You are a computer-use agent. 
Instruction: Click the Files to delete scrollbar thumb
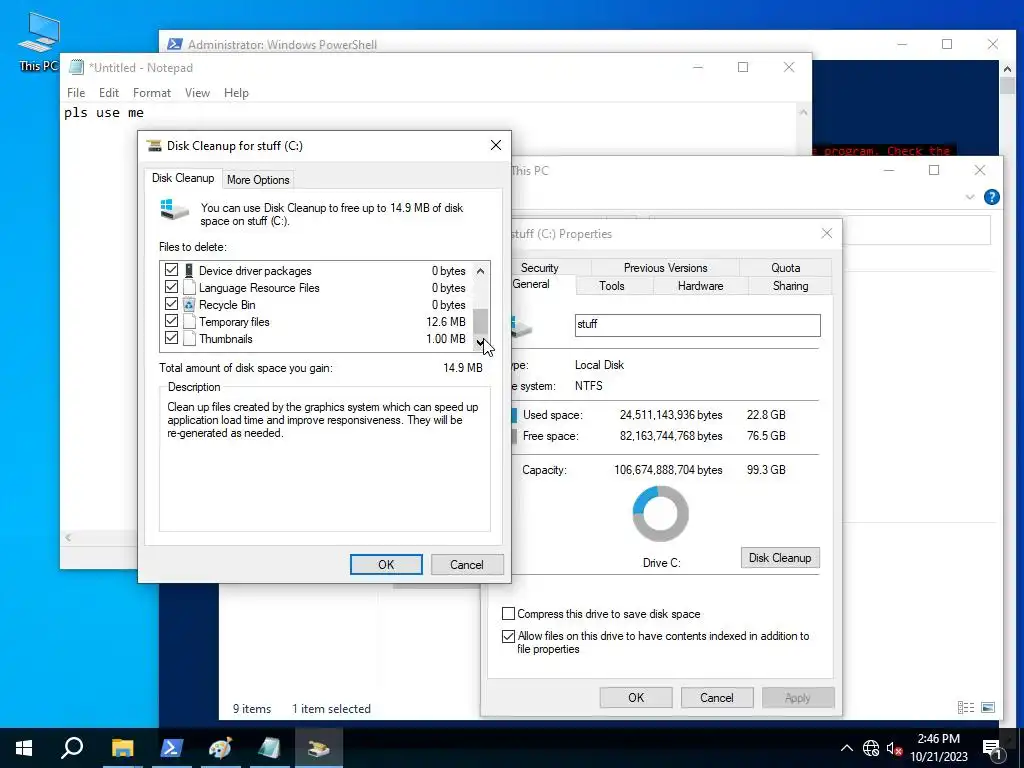pos(481,321)
